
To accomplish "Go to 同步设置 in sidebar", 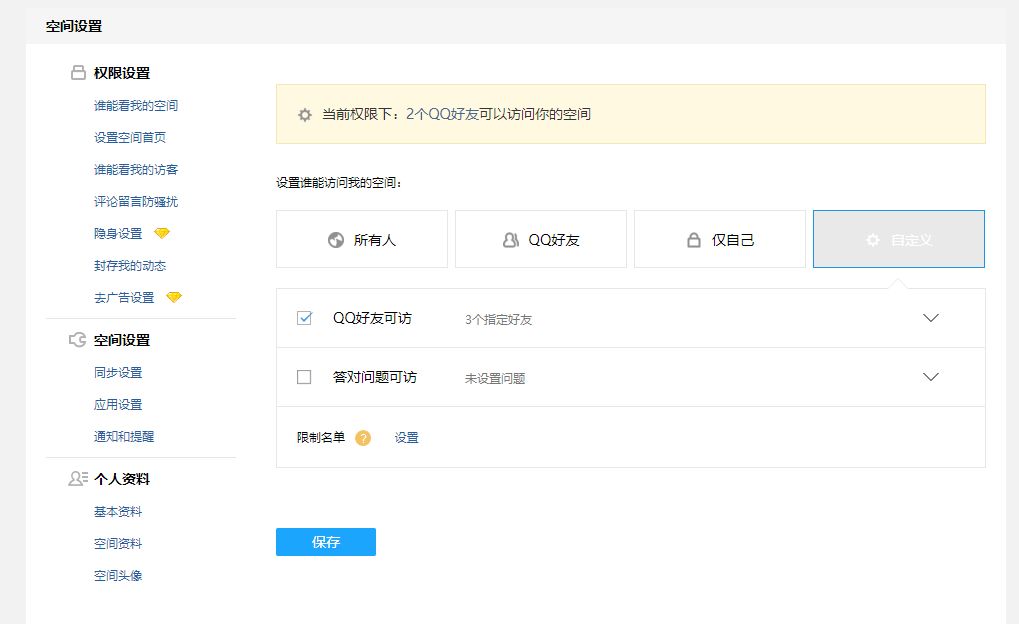I will pos(118,373).
